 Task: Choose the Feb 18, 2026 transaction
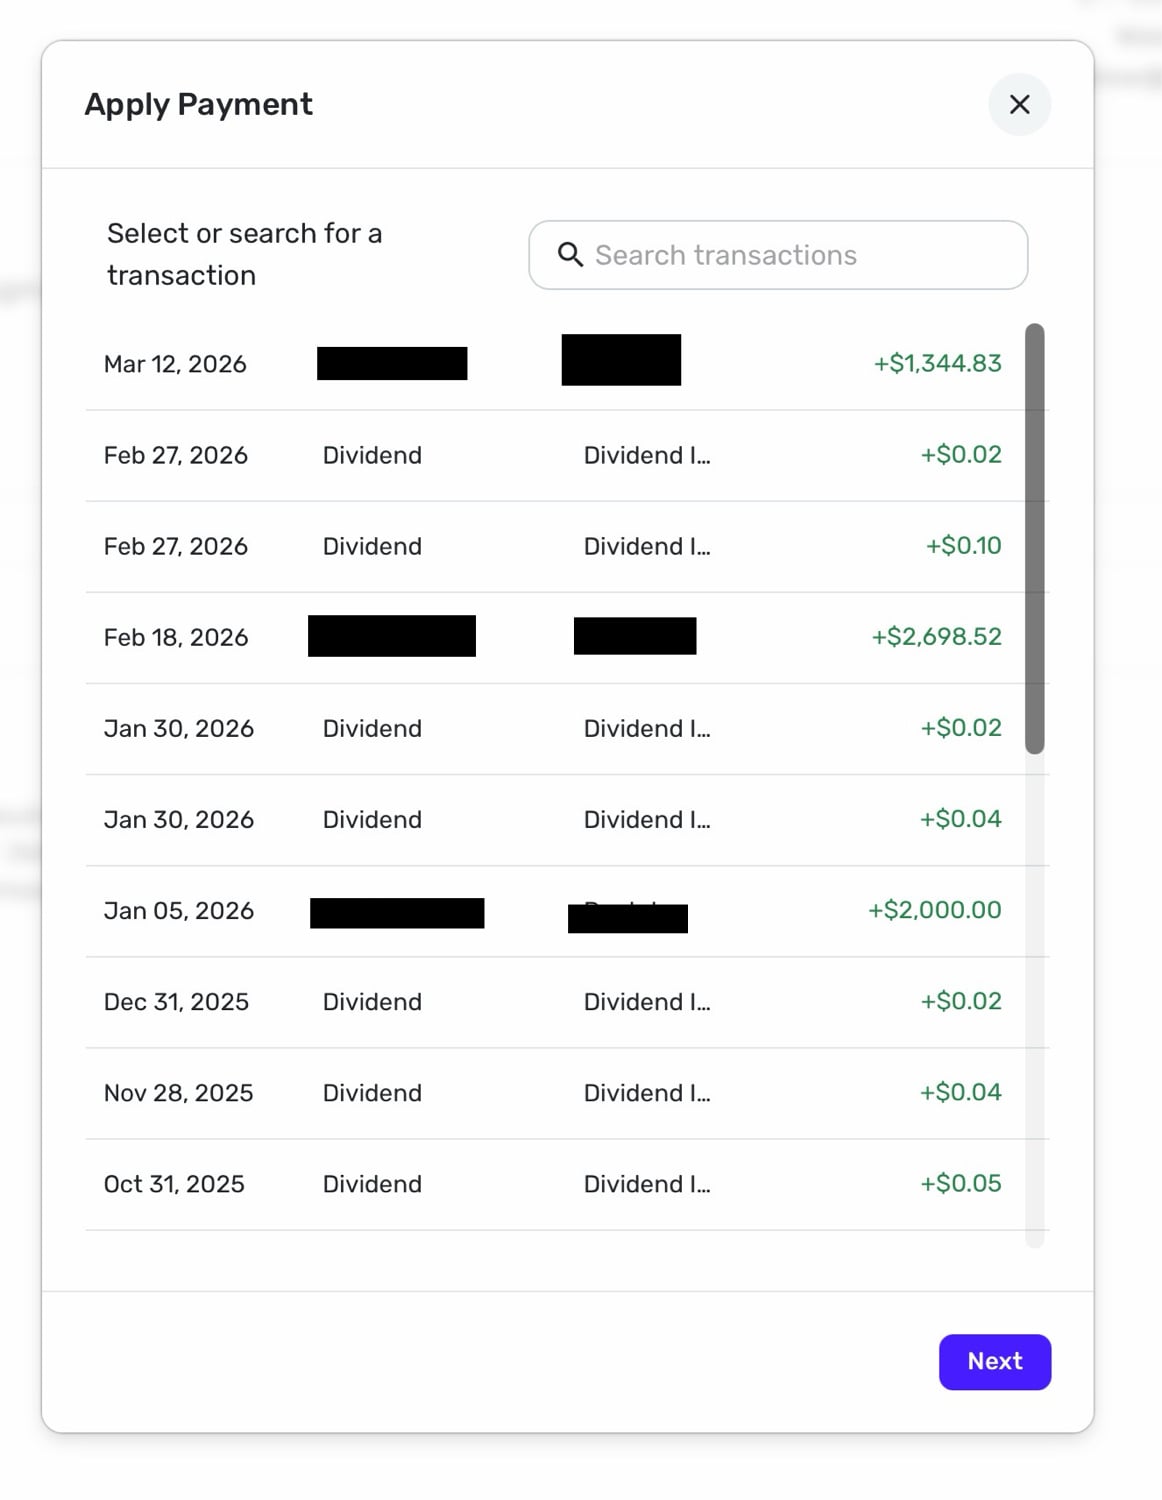pyautogui.click(x=176, y=637)
